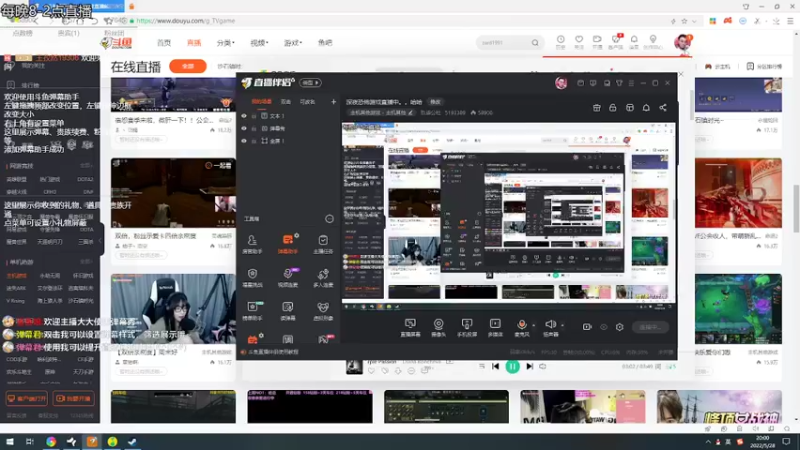Click the right orange button in the danmaku panel
The image size is (800, 450).
(73, 398)
